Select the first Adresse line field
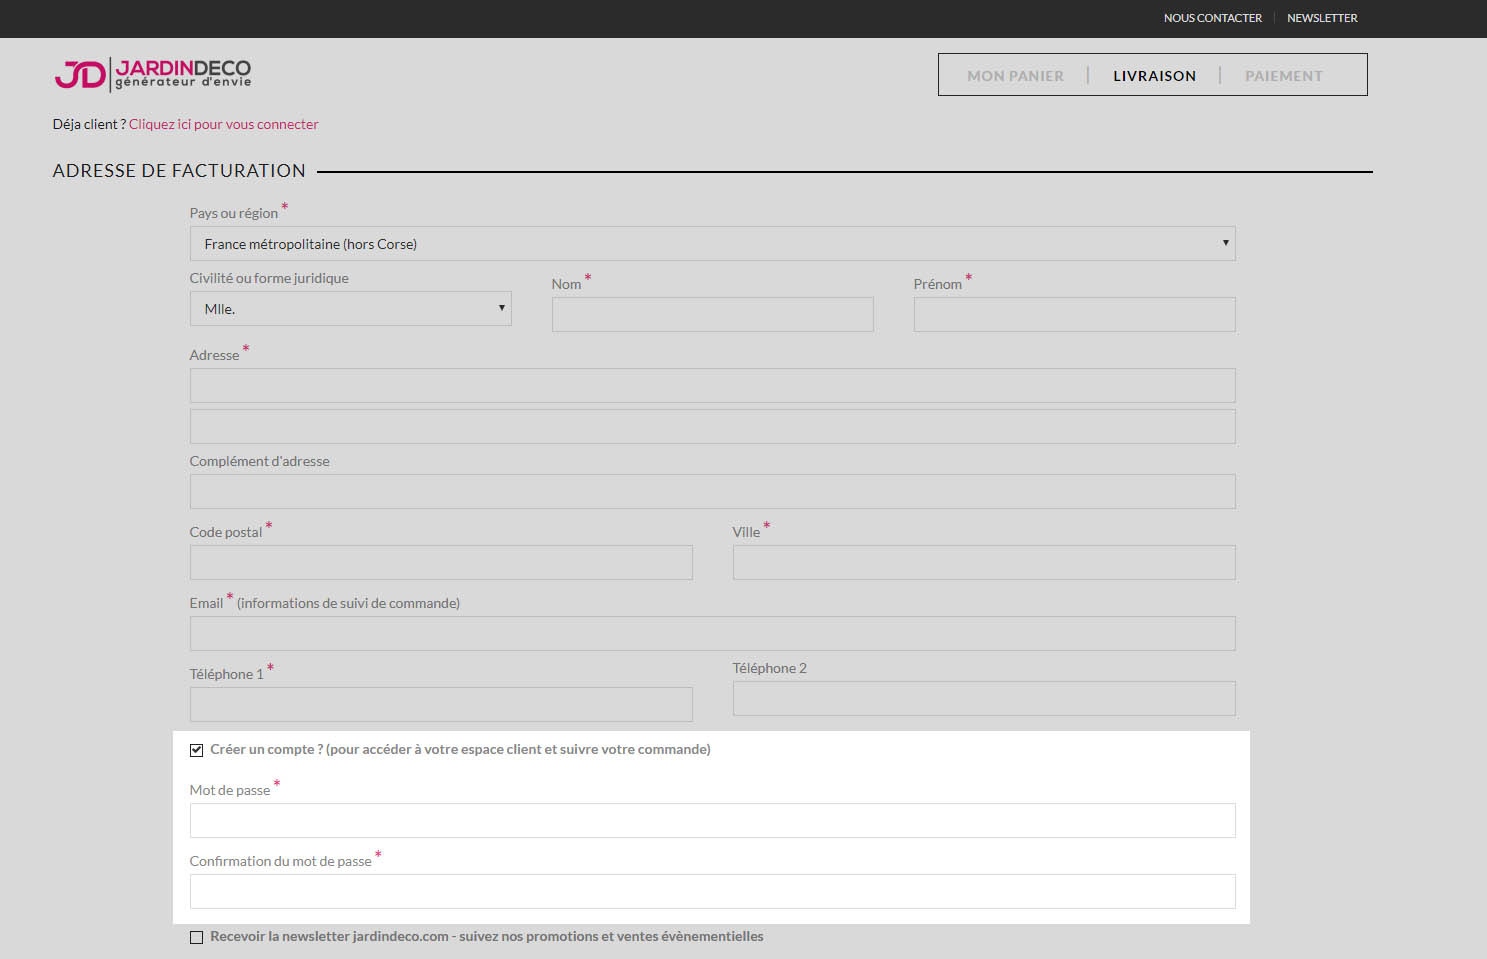The width and height of the screenshot is (1487, 959). click(x=712, y=386)
